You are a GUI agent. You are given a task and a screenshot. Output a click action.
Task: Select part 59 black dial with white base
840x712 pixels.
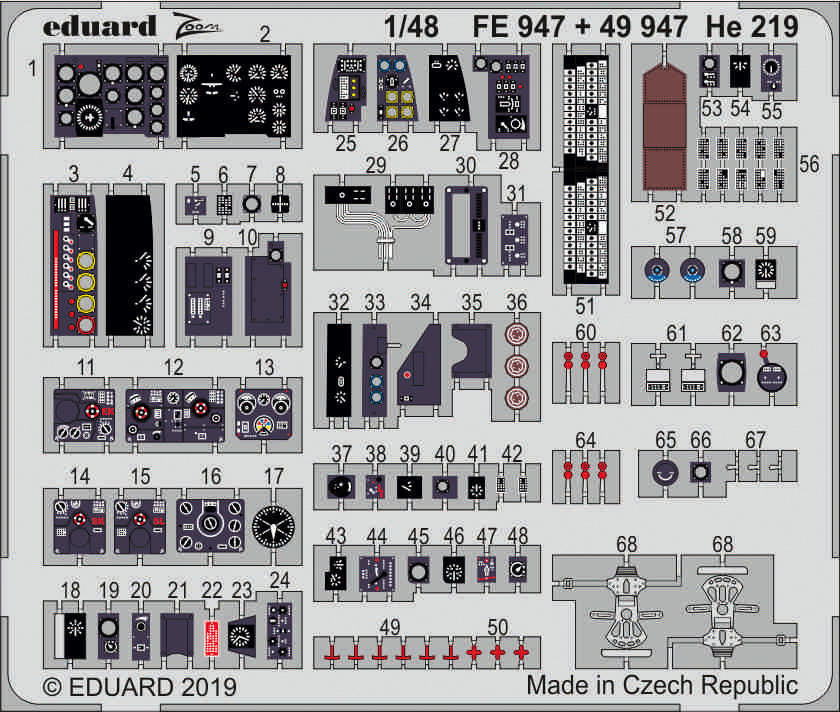point(766,273)
